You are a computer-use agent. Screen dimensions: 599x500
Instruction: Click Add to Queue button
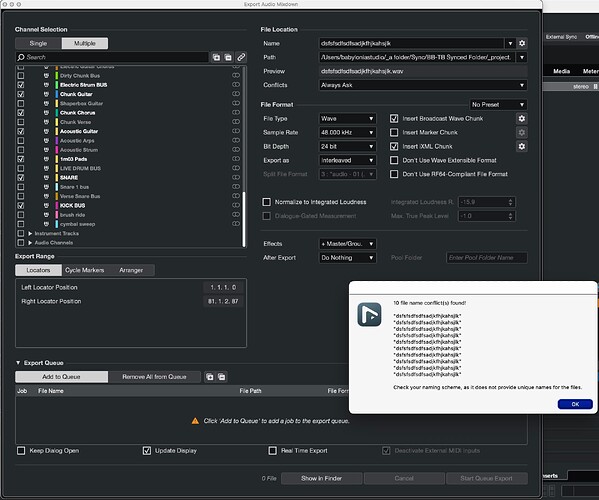tap(61, 377)
